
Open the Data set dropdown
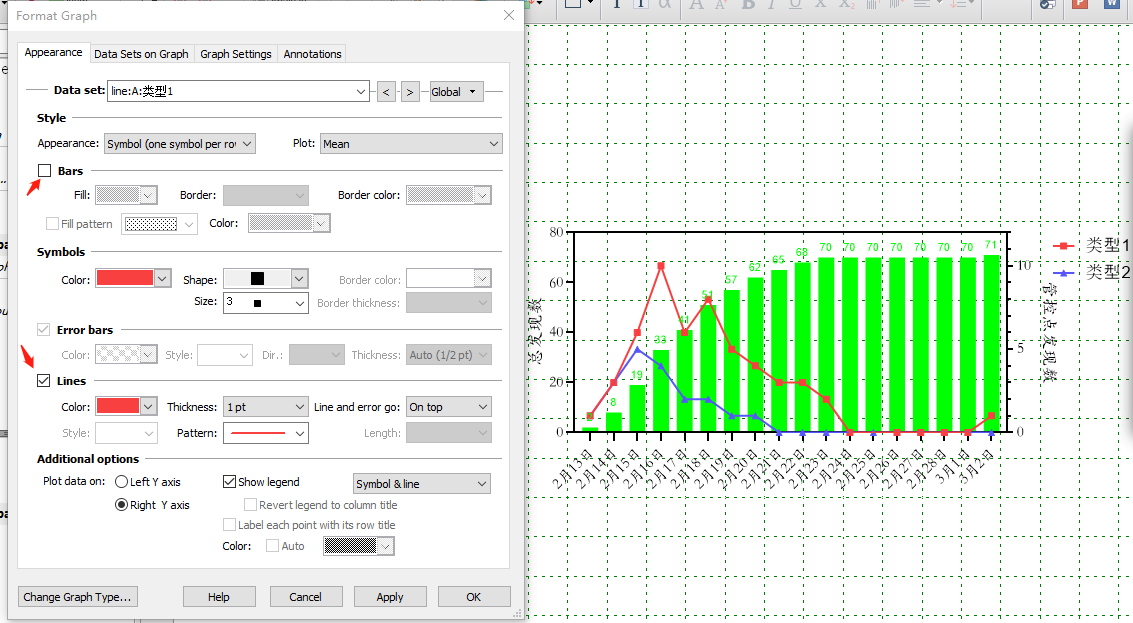coord(361,92)
